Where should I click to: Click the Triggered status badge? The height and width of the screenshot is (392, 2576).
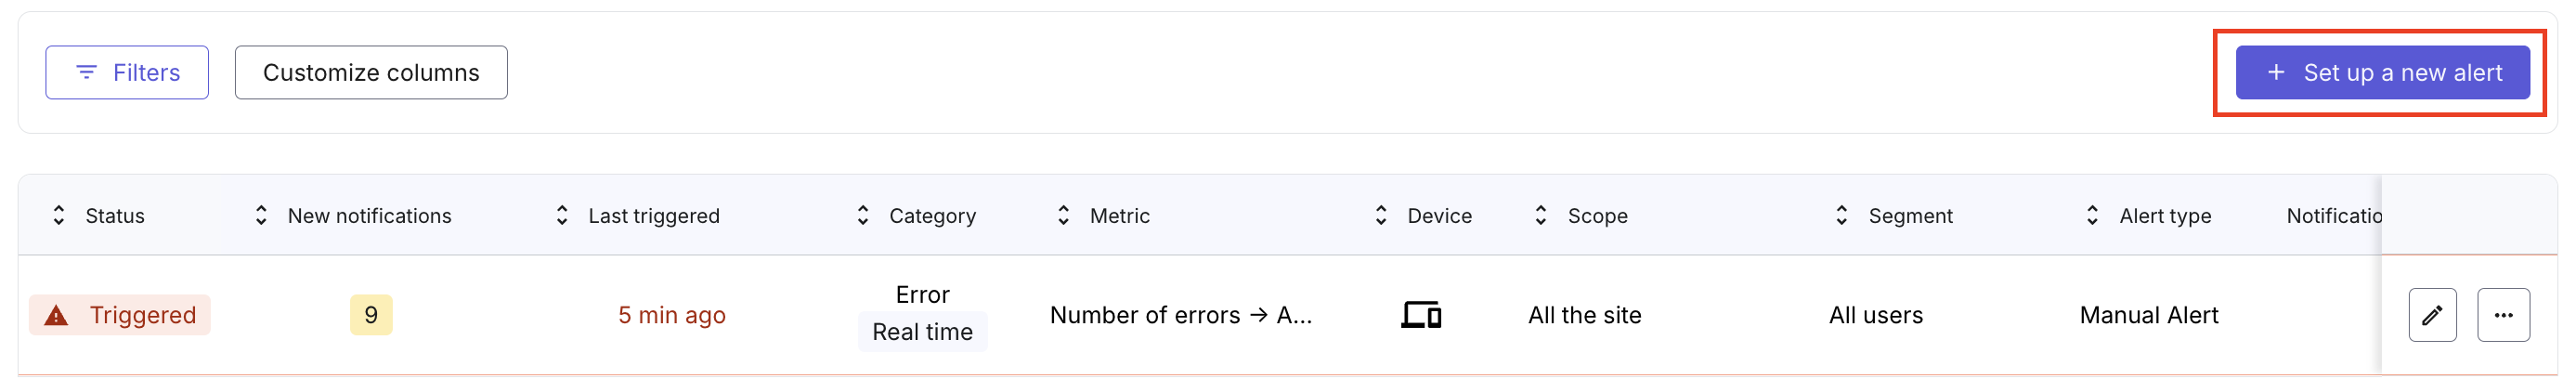click(x=120, y=315)
